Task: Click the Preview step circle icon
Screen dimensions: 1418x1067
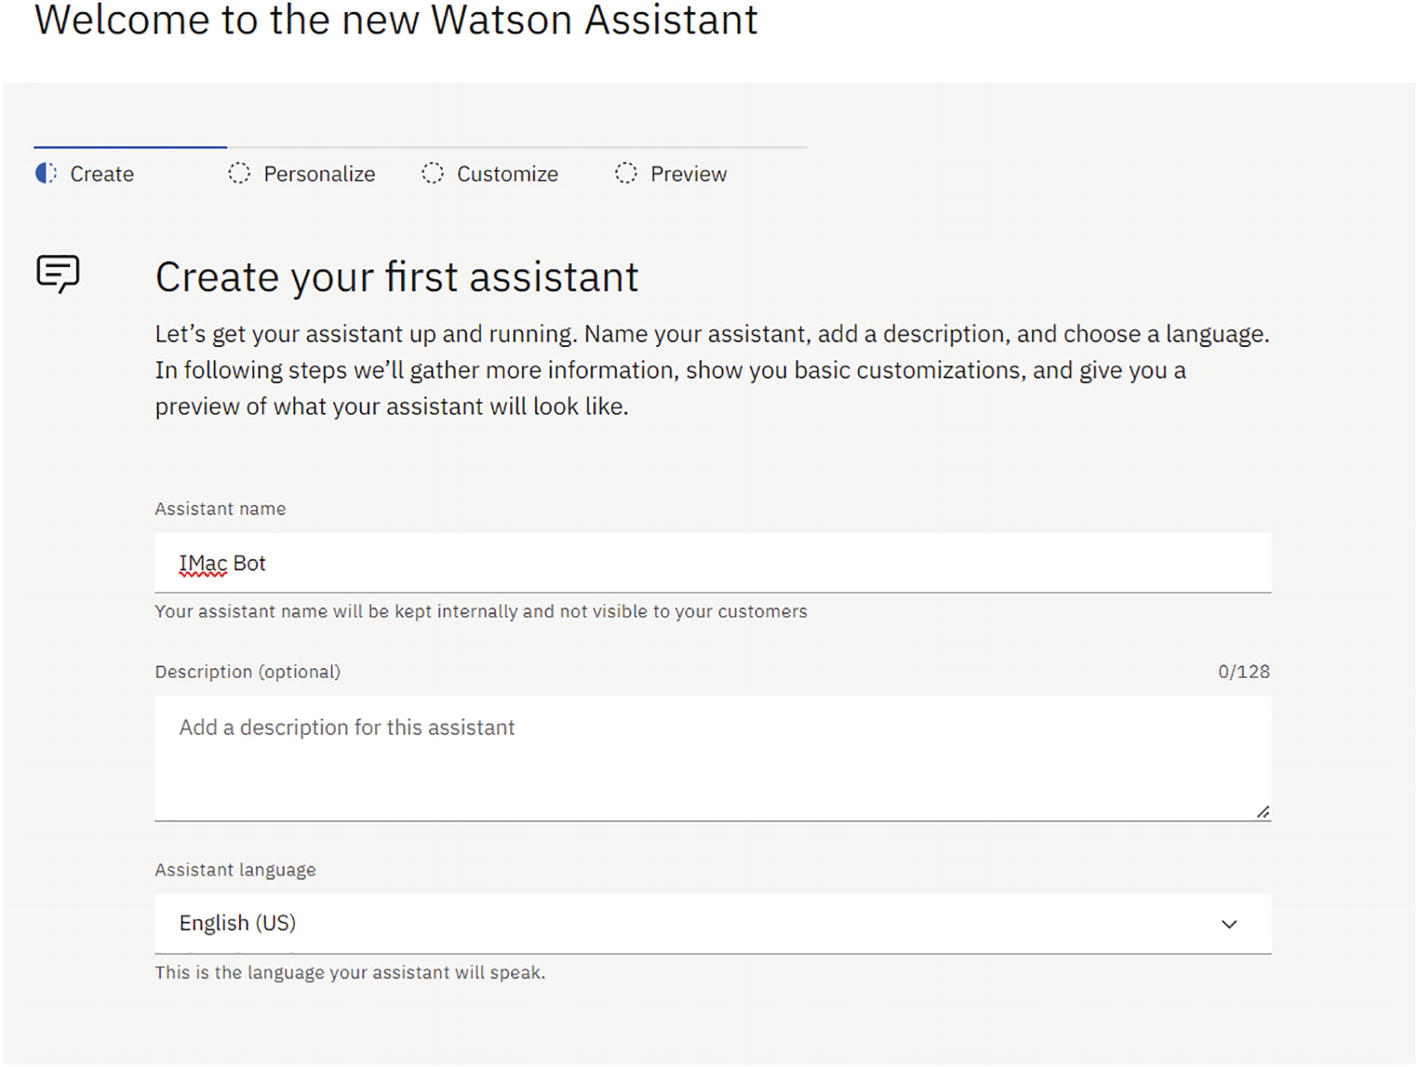Action: coord(626,174)
